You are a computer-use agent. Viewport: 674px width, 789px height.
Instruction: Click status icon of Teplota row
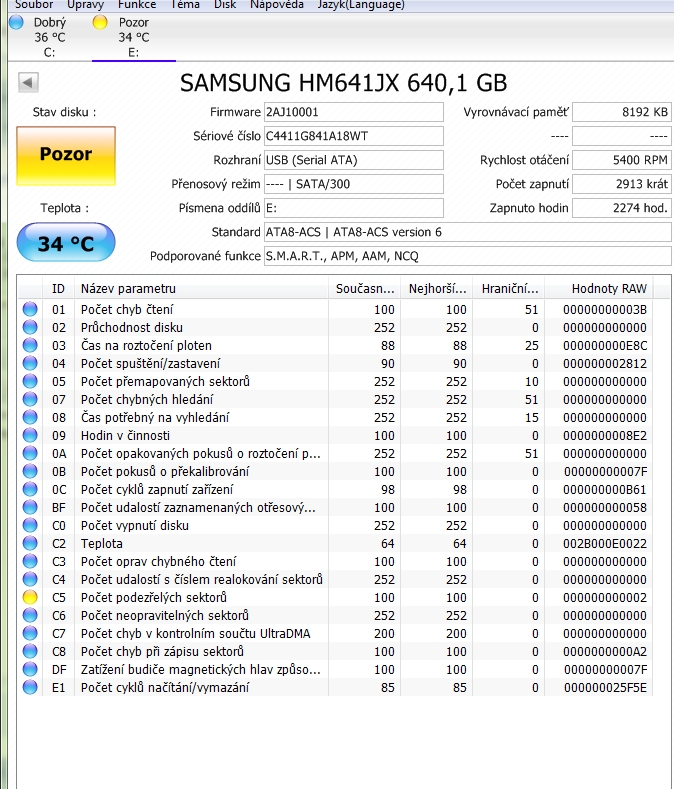(30, 543)
